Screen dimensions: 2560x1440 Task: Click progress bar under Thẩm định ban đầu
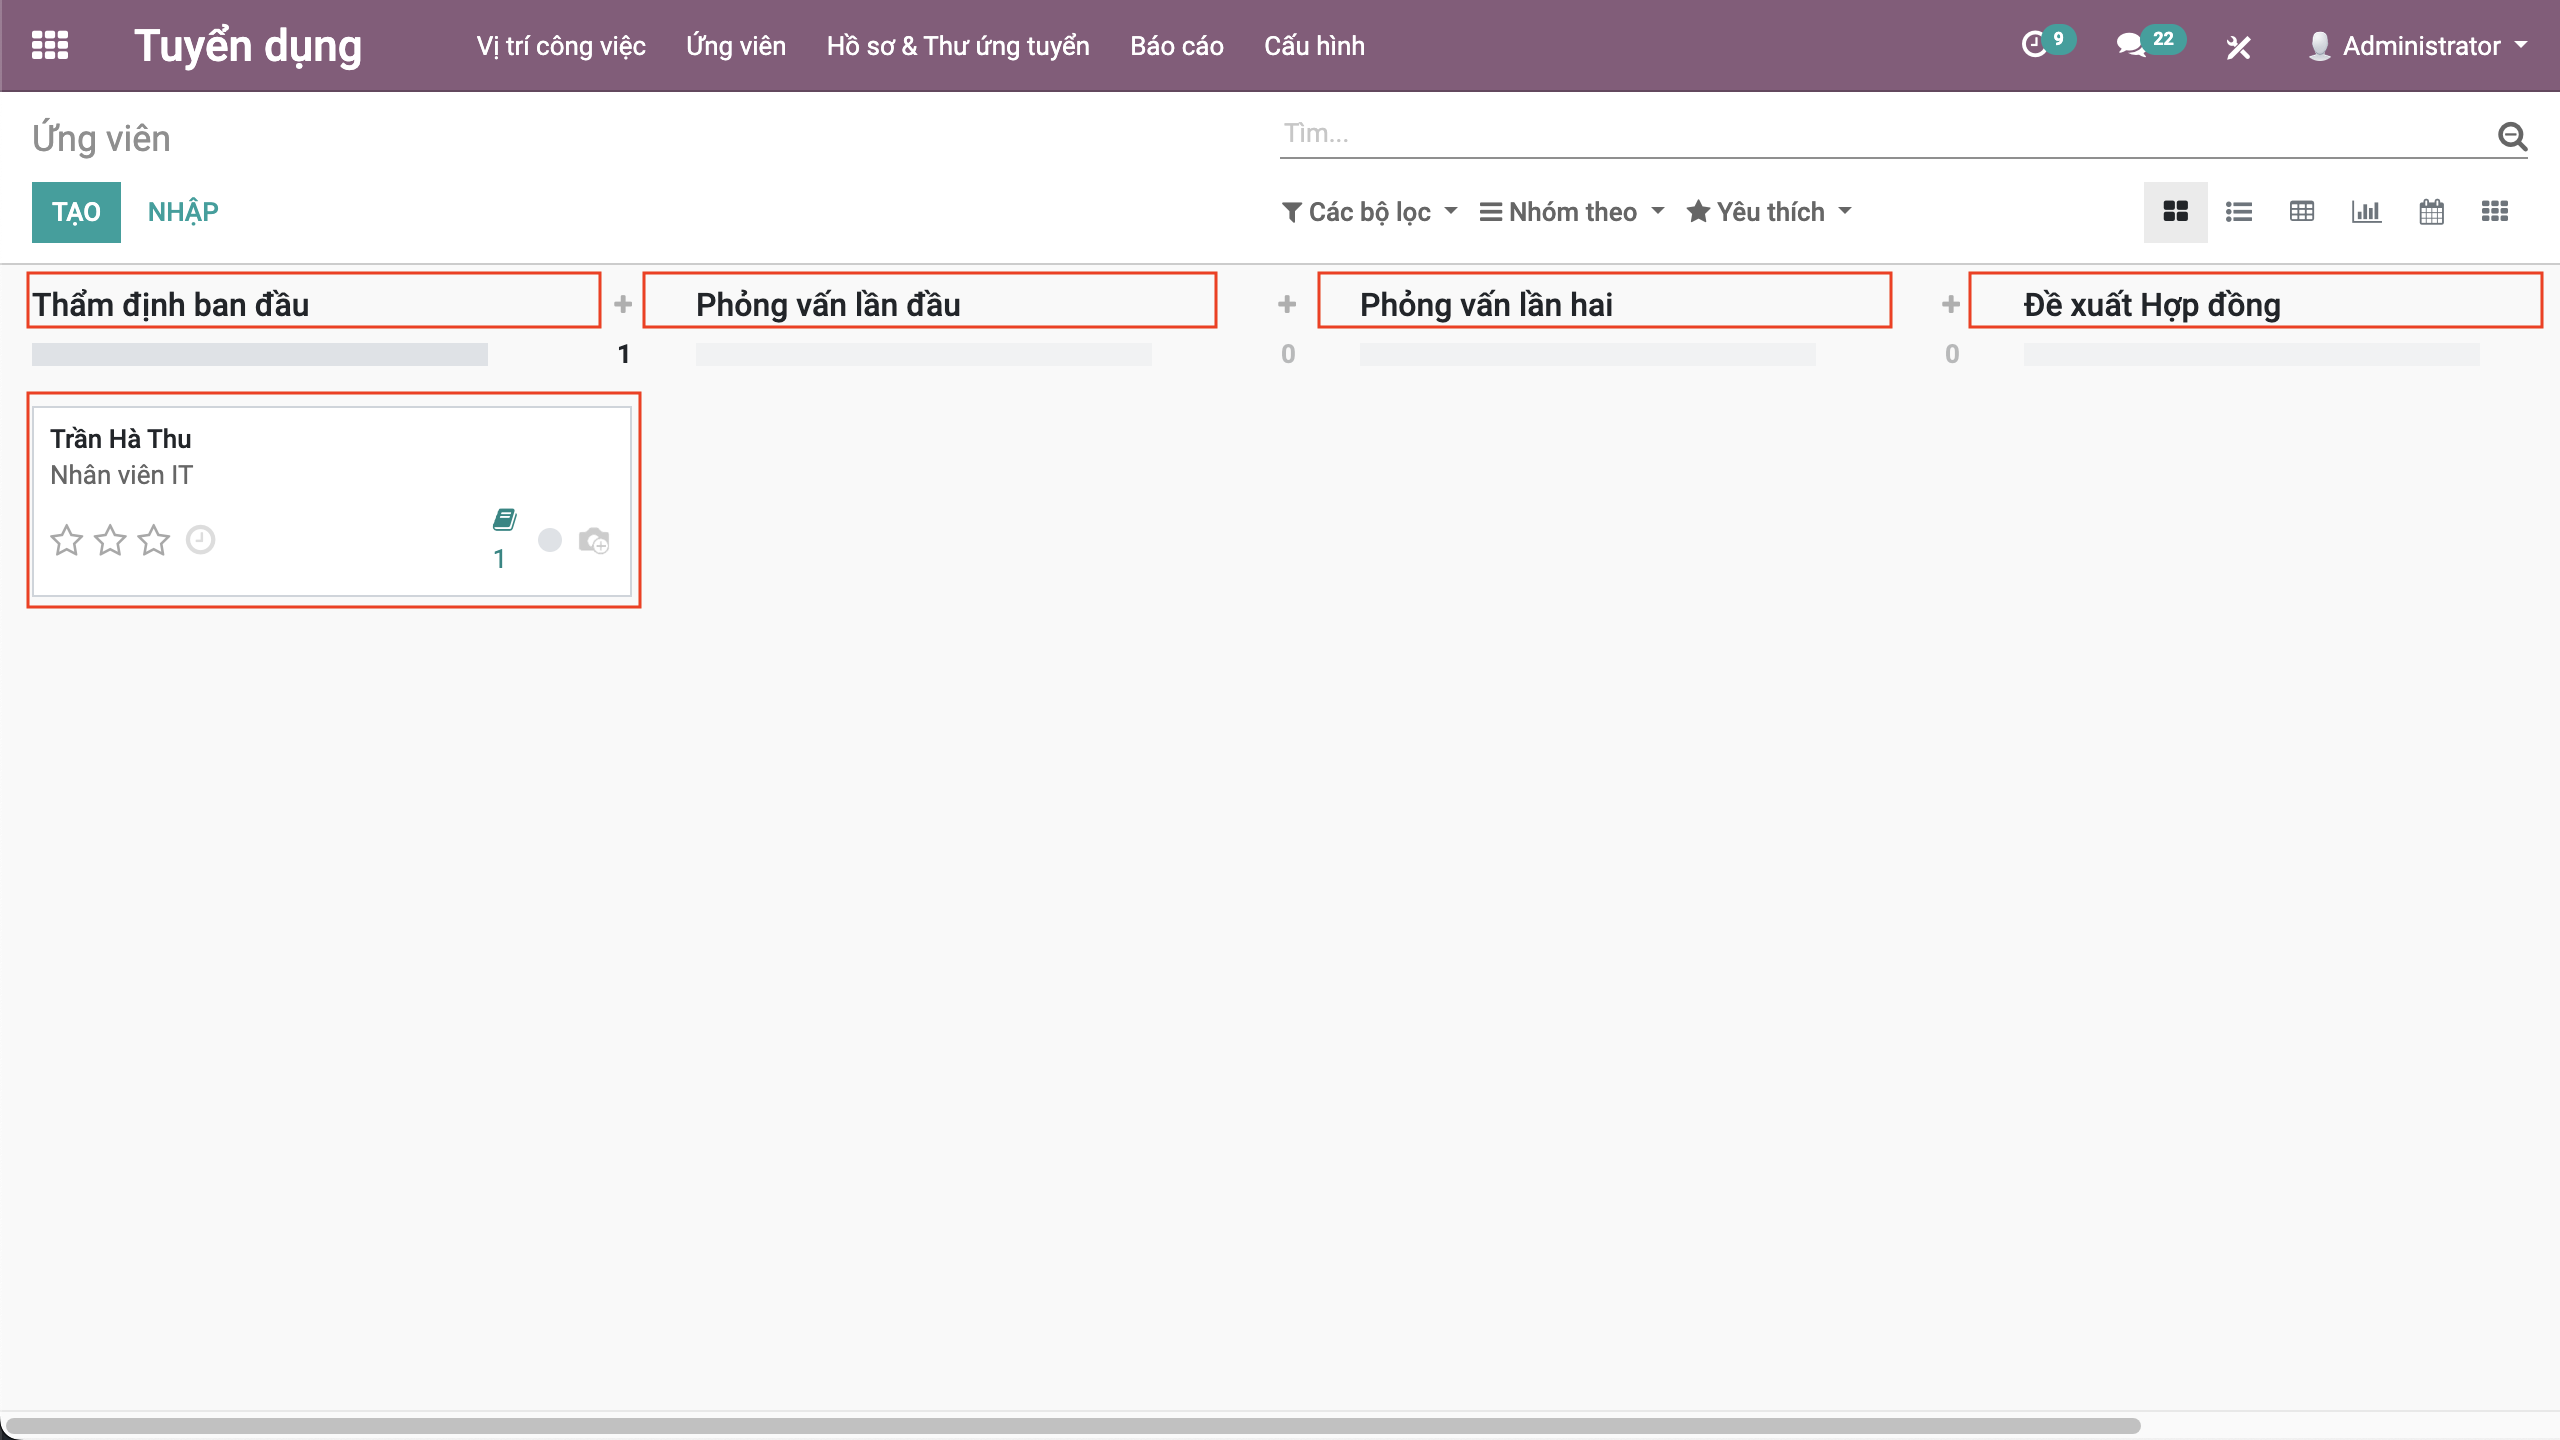(x=259, y=354)
